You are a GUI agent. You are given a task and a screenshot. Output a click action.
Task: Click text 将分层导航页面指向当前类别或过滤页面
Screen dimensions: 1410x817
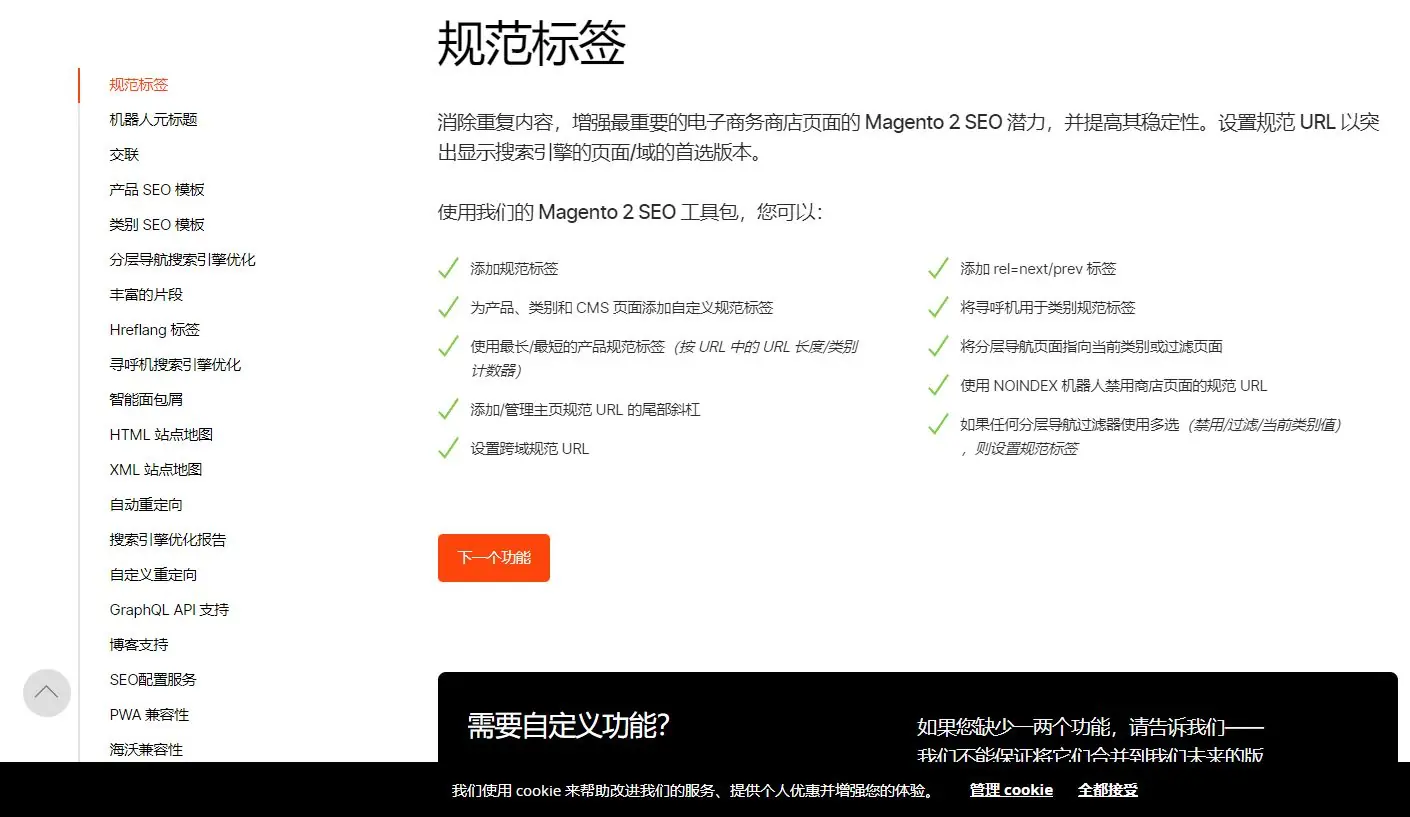(x=1091, y=347)
